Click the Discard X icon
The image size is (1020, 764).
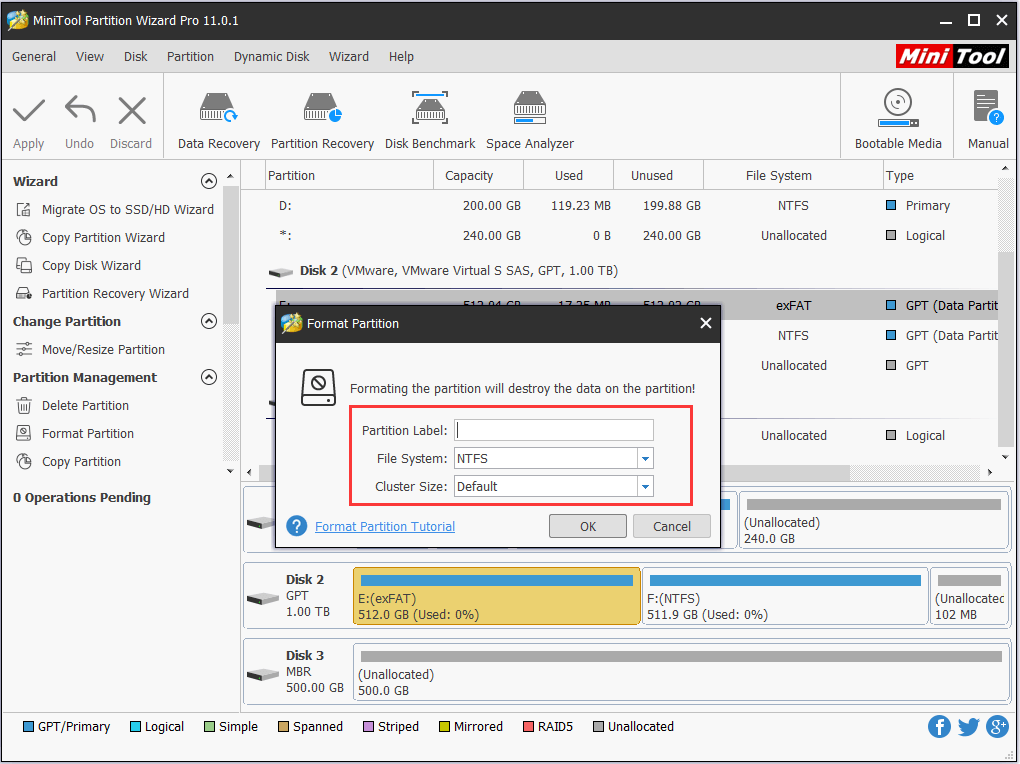[132, 110]
